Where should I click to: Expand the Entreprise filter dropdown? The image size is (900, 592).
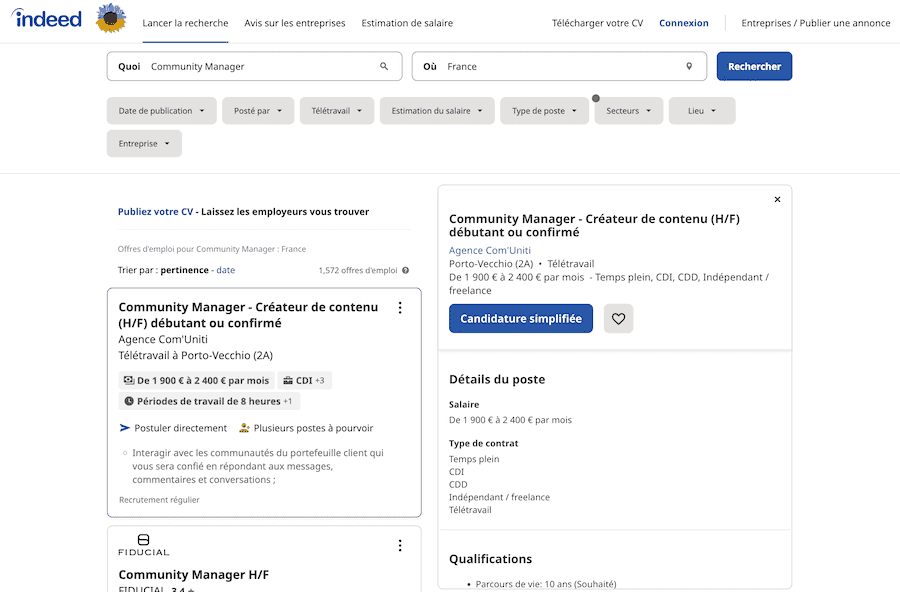(x=144, y=144)
